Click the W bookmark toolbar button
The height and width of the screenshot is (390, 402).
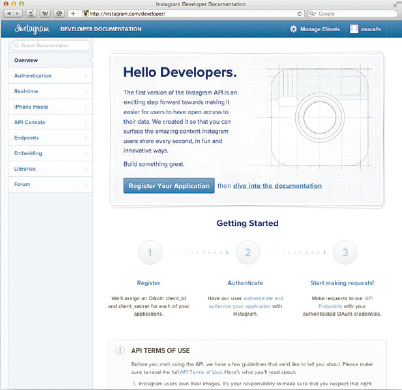[x=45, y=14]
